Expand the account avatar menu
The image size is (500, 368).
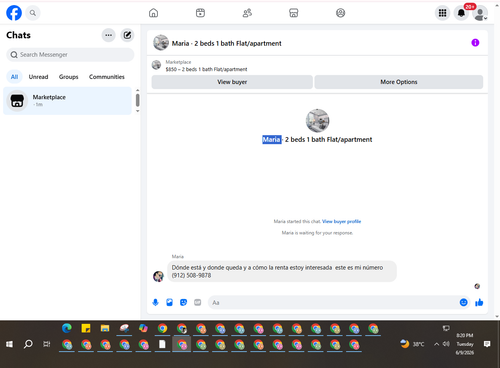coord(480,13)
